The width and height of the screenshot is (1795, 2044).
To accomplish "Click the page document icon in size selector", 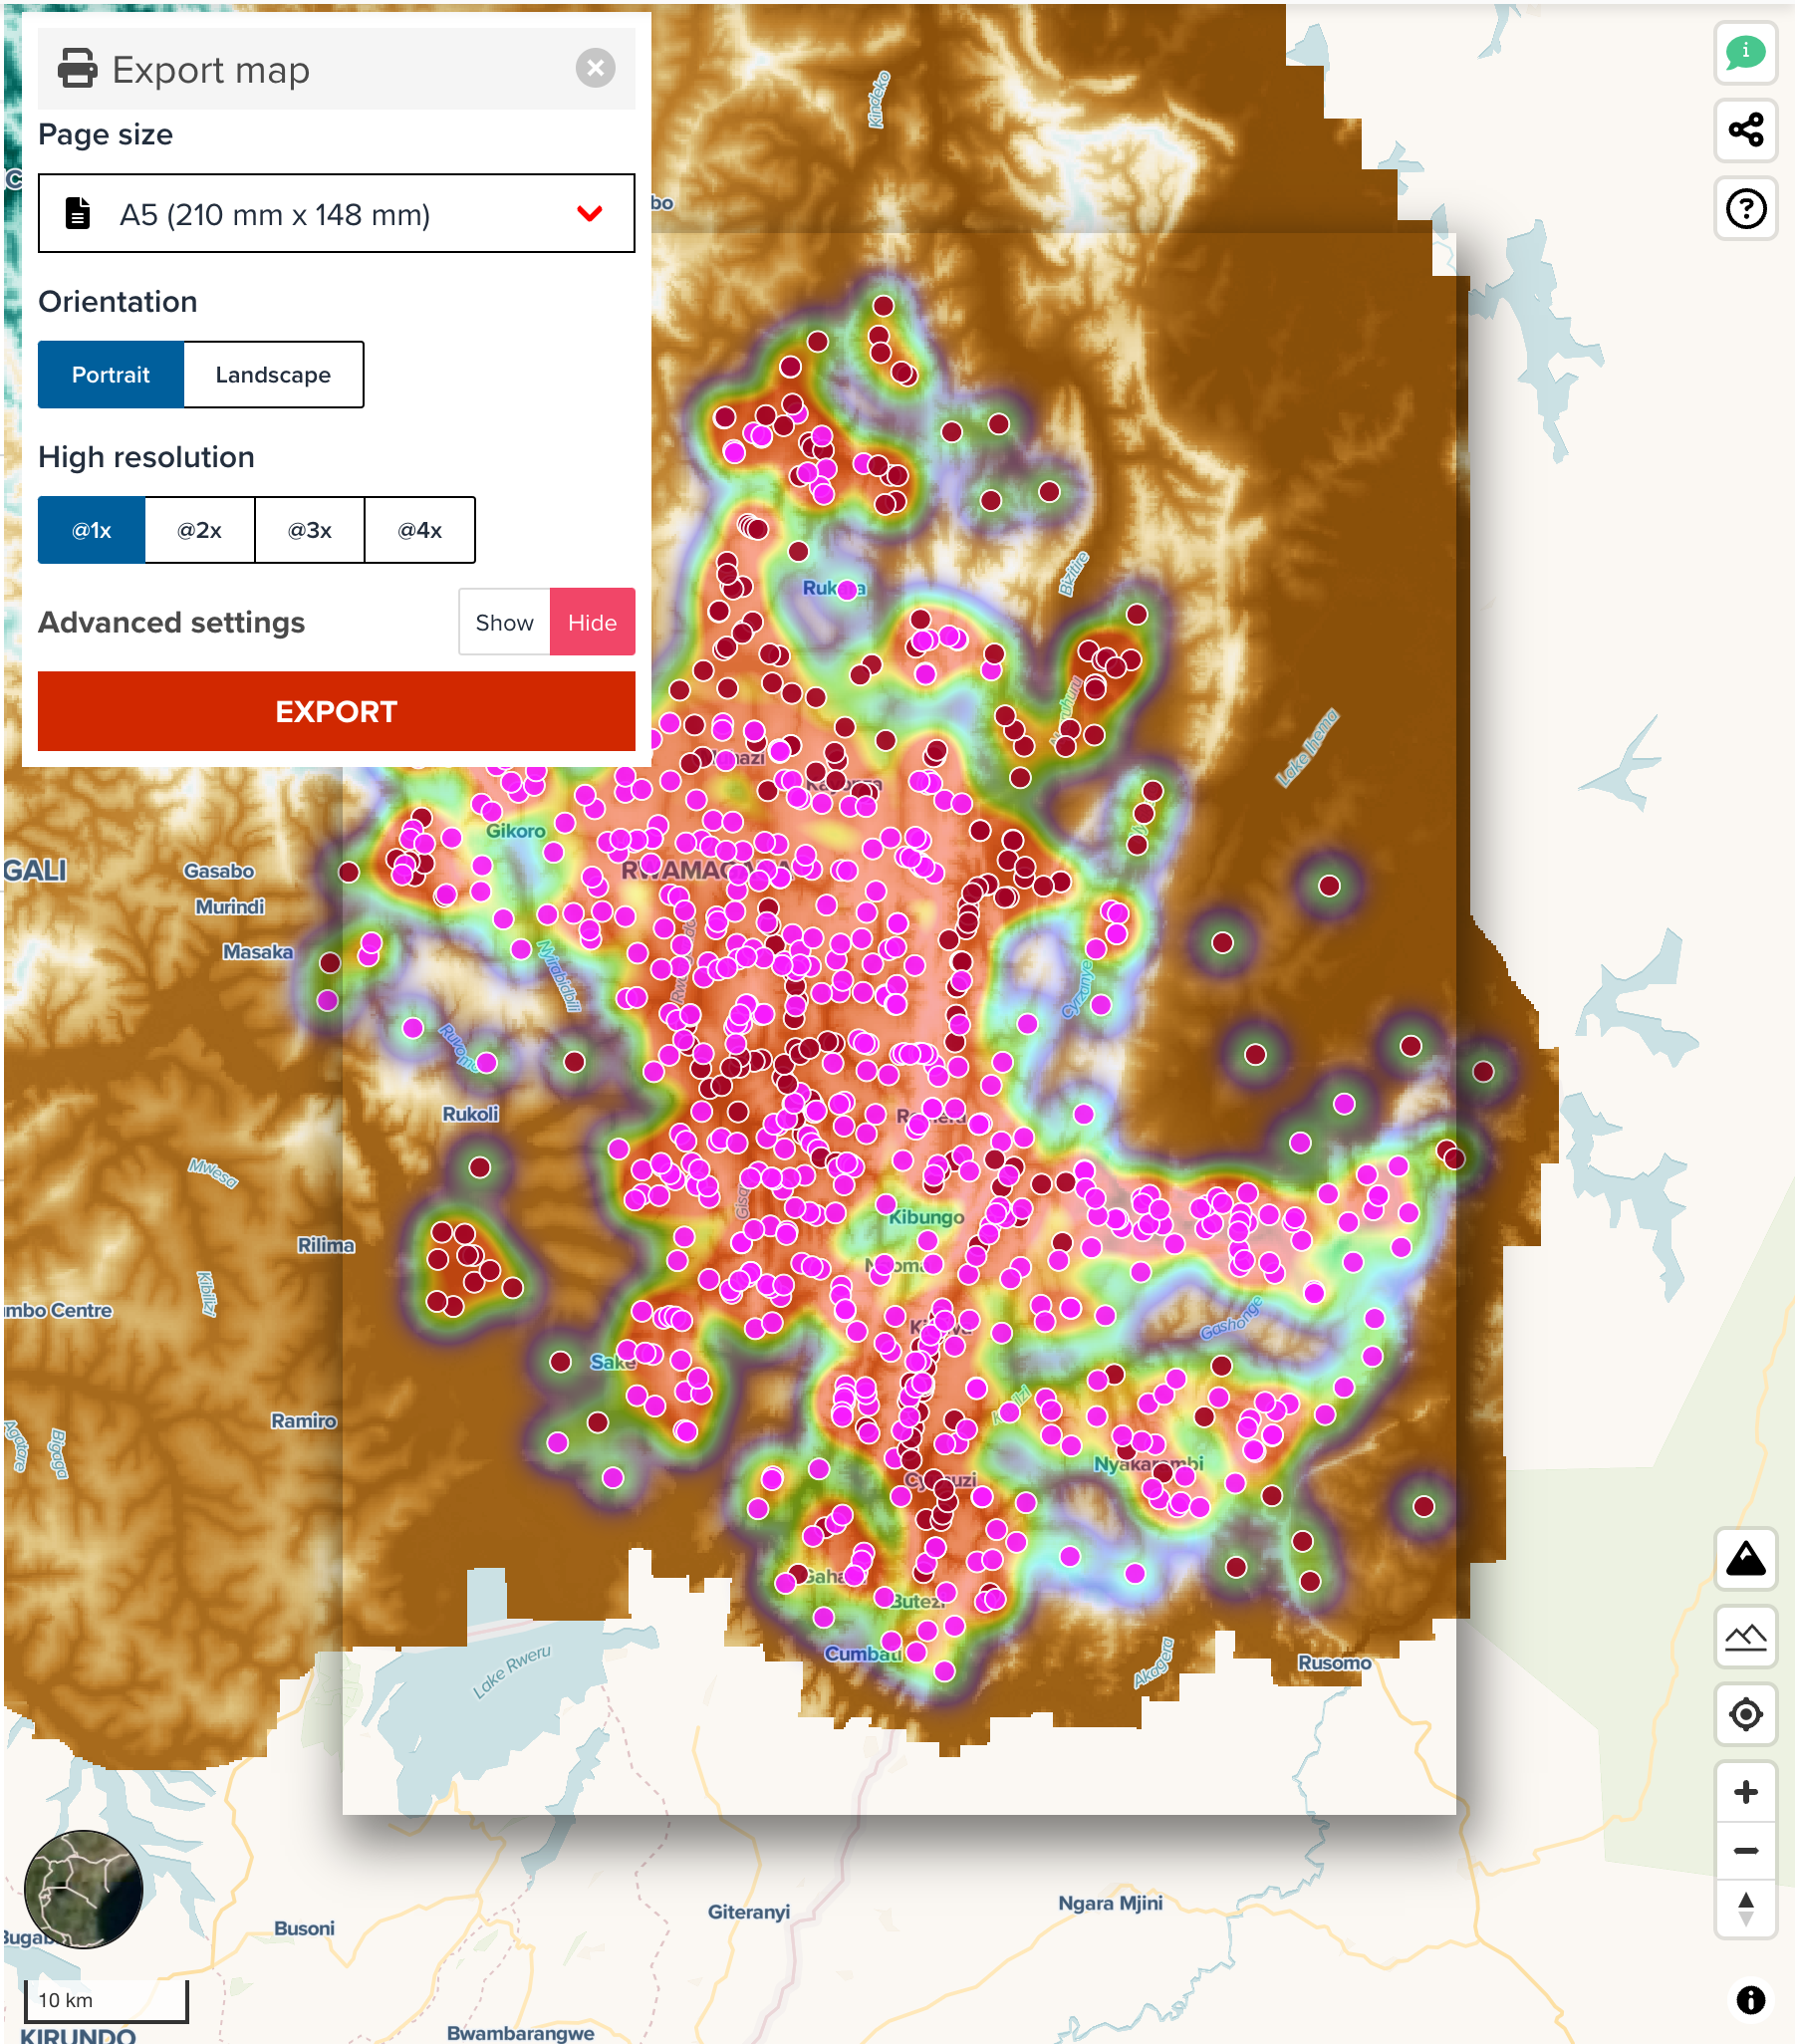I will pyautogui.click(x=78, y=213).
